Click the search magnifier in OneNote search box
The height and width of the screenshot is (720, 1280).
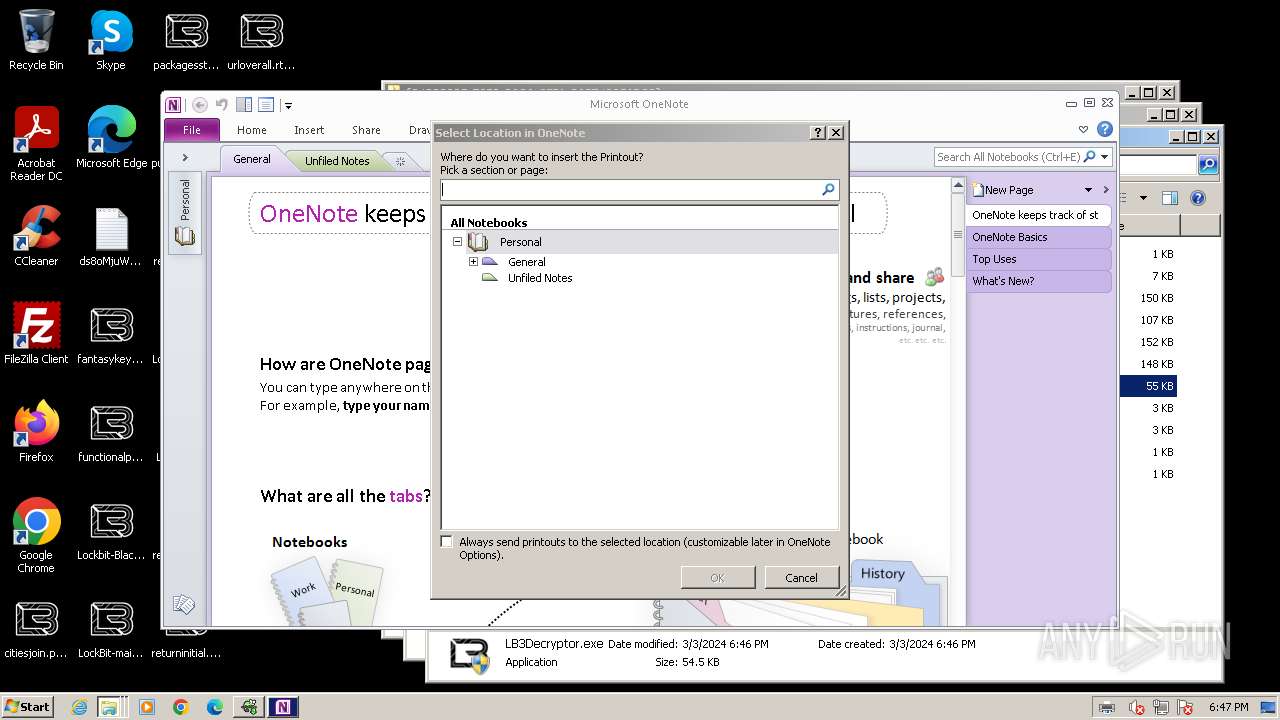tap(1089, 157)
